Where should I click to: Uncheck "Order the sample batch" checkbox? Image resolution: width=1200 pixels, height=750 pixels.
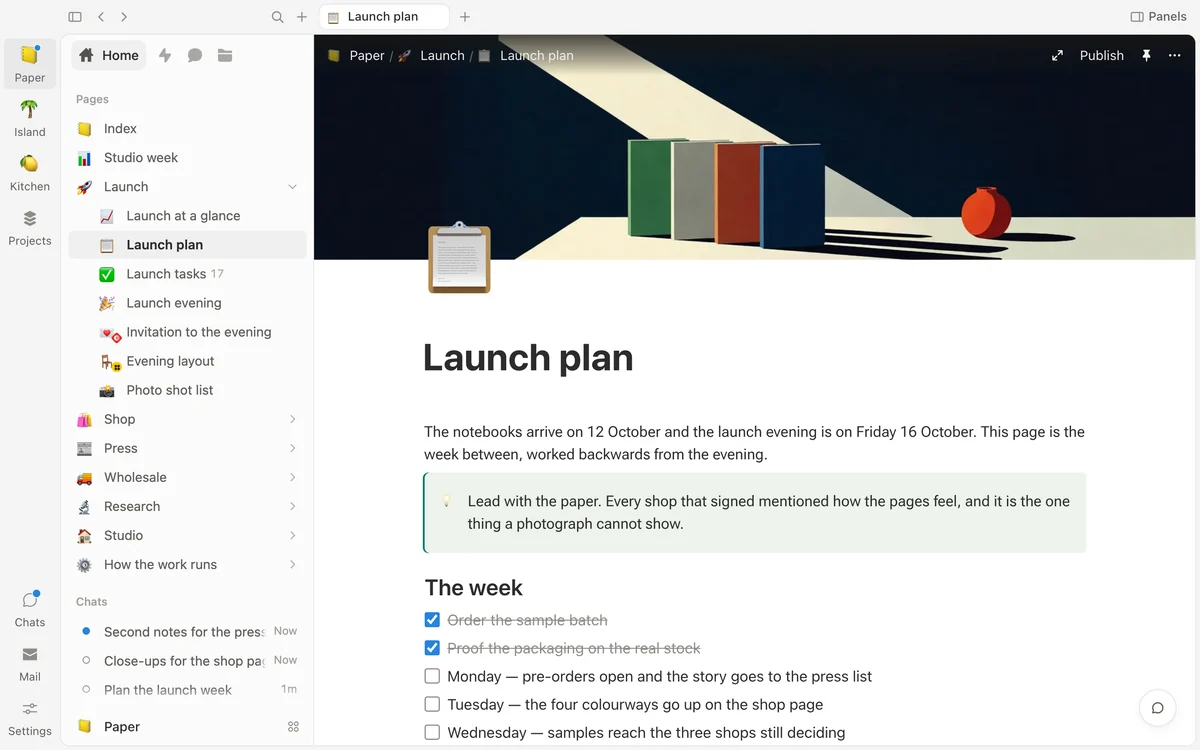coord(432,620)
